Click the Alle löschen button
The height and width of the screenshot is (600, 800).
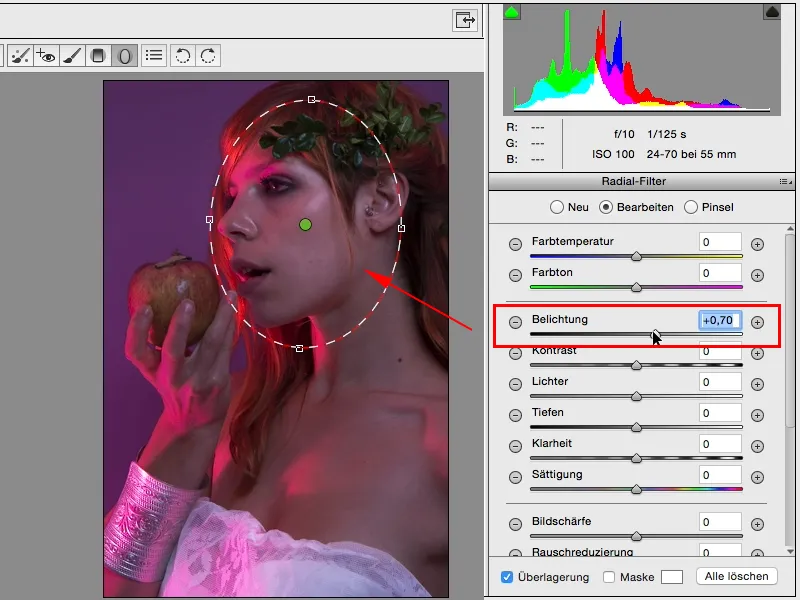[x=736, y=577]
